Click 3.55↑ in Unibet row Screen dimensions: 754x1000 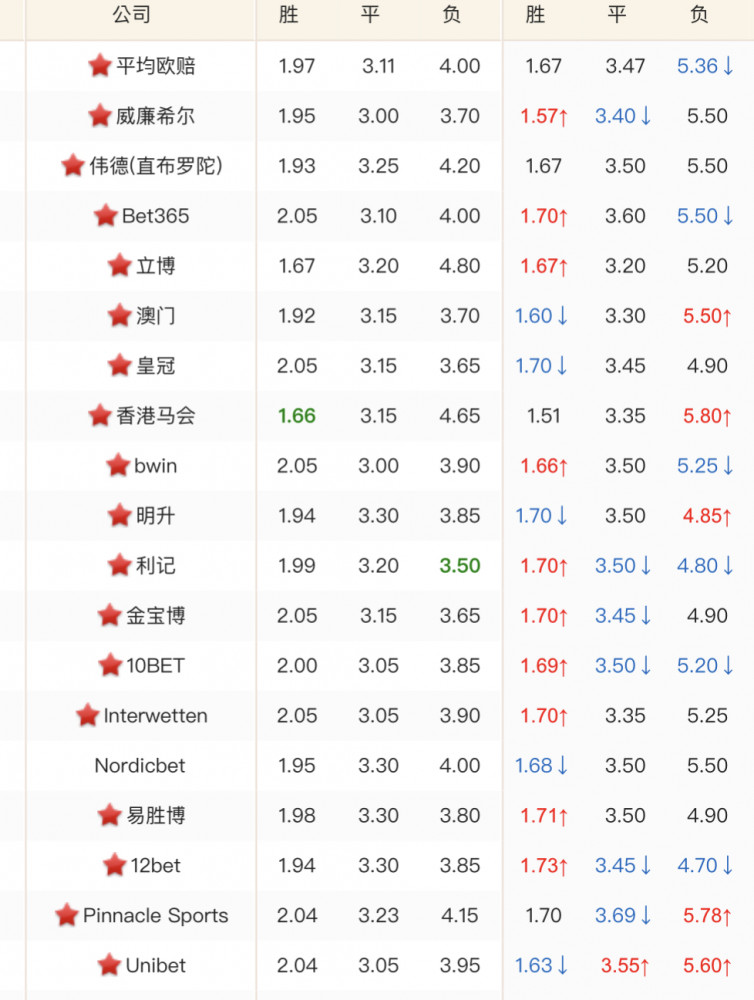pos(625,966)
